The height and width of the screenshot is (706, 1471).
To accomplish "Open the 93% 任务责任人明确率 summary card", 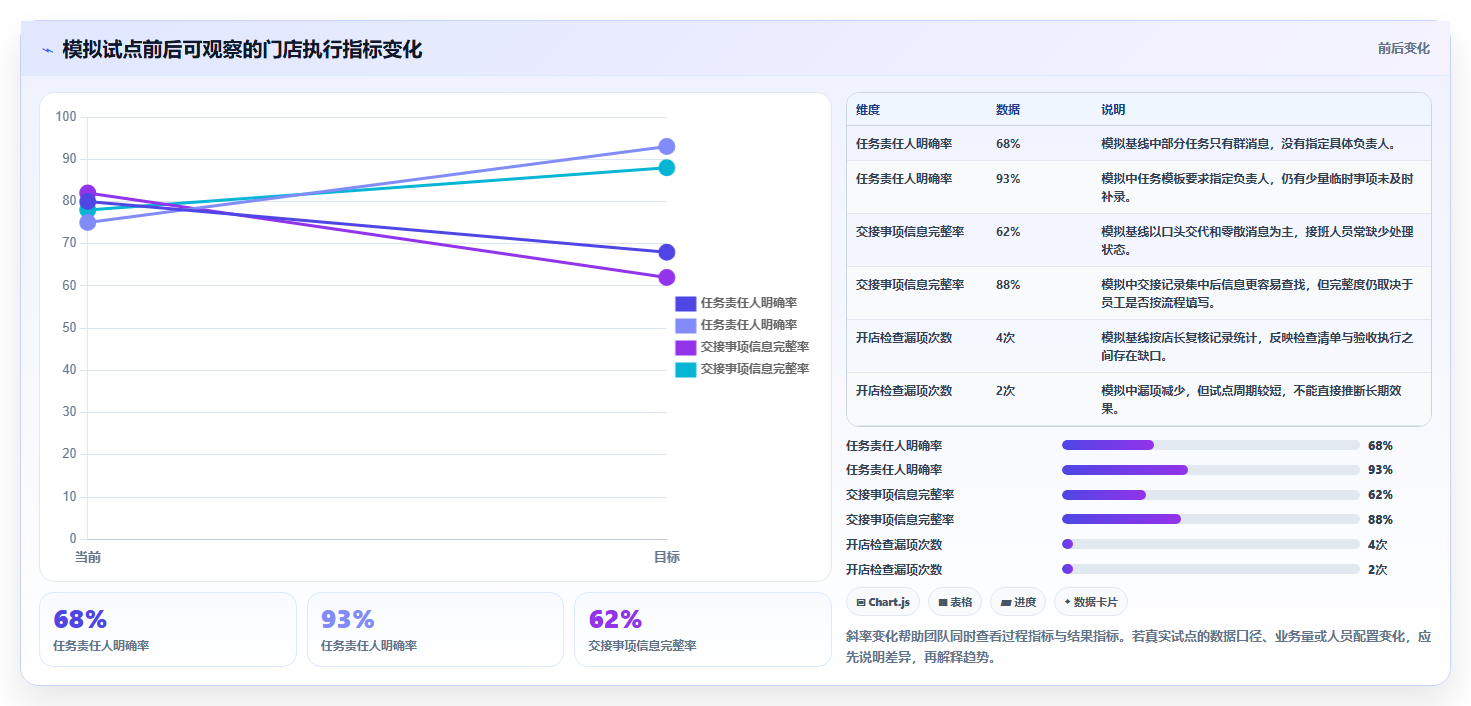I will 436,629.
